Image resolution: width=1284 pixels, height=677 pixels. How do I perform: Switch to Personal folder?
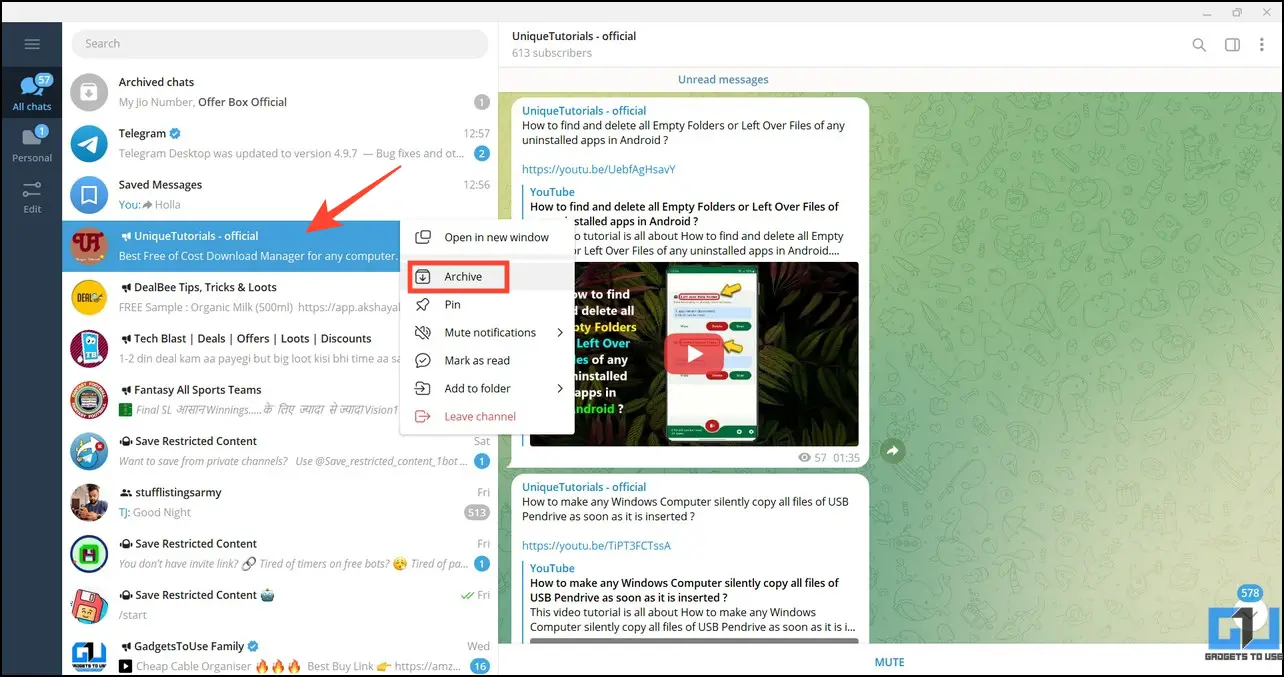tap(31, 144)
